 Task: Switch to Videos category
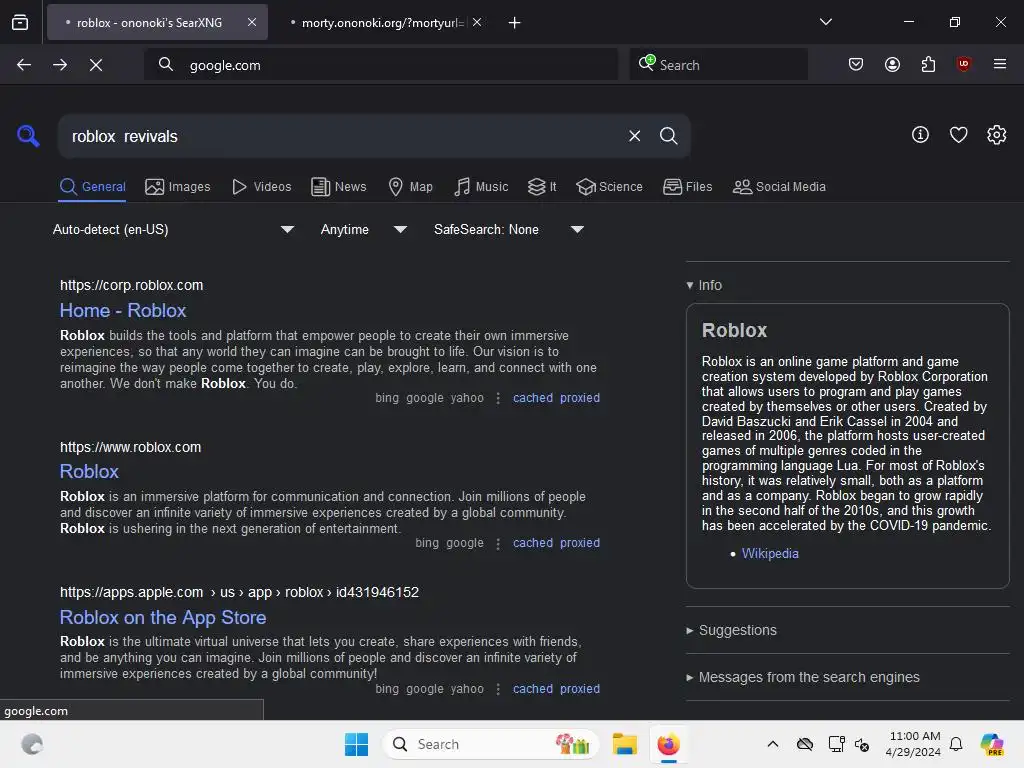pos(261,187)
